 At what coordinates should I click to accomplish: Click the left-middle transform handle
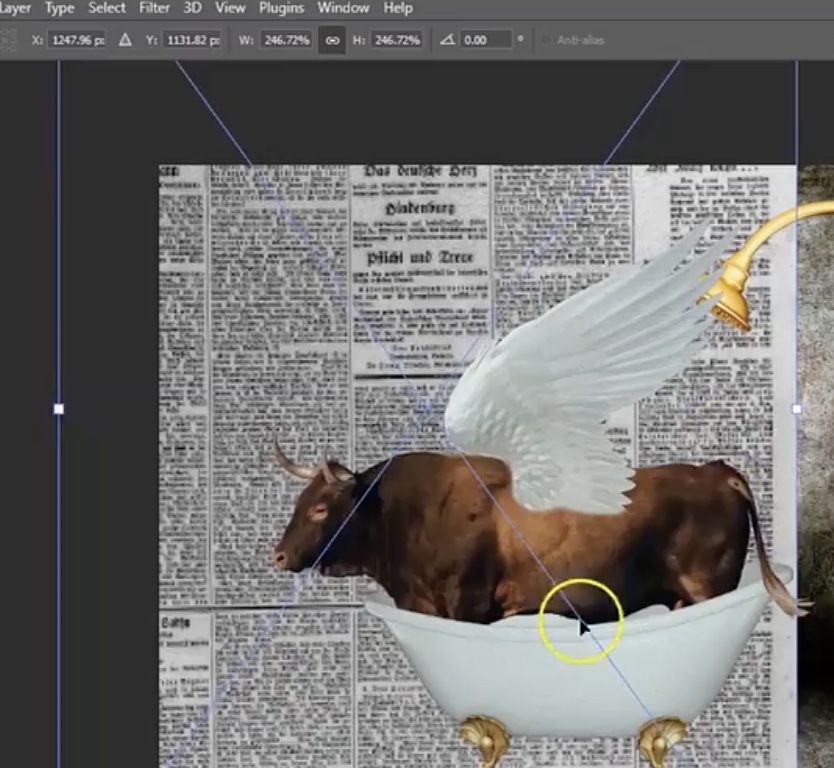pyautogui.click(x=58, y=409)
